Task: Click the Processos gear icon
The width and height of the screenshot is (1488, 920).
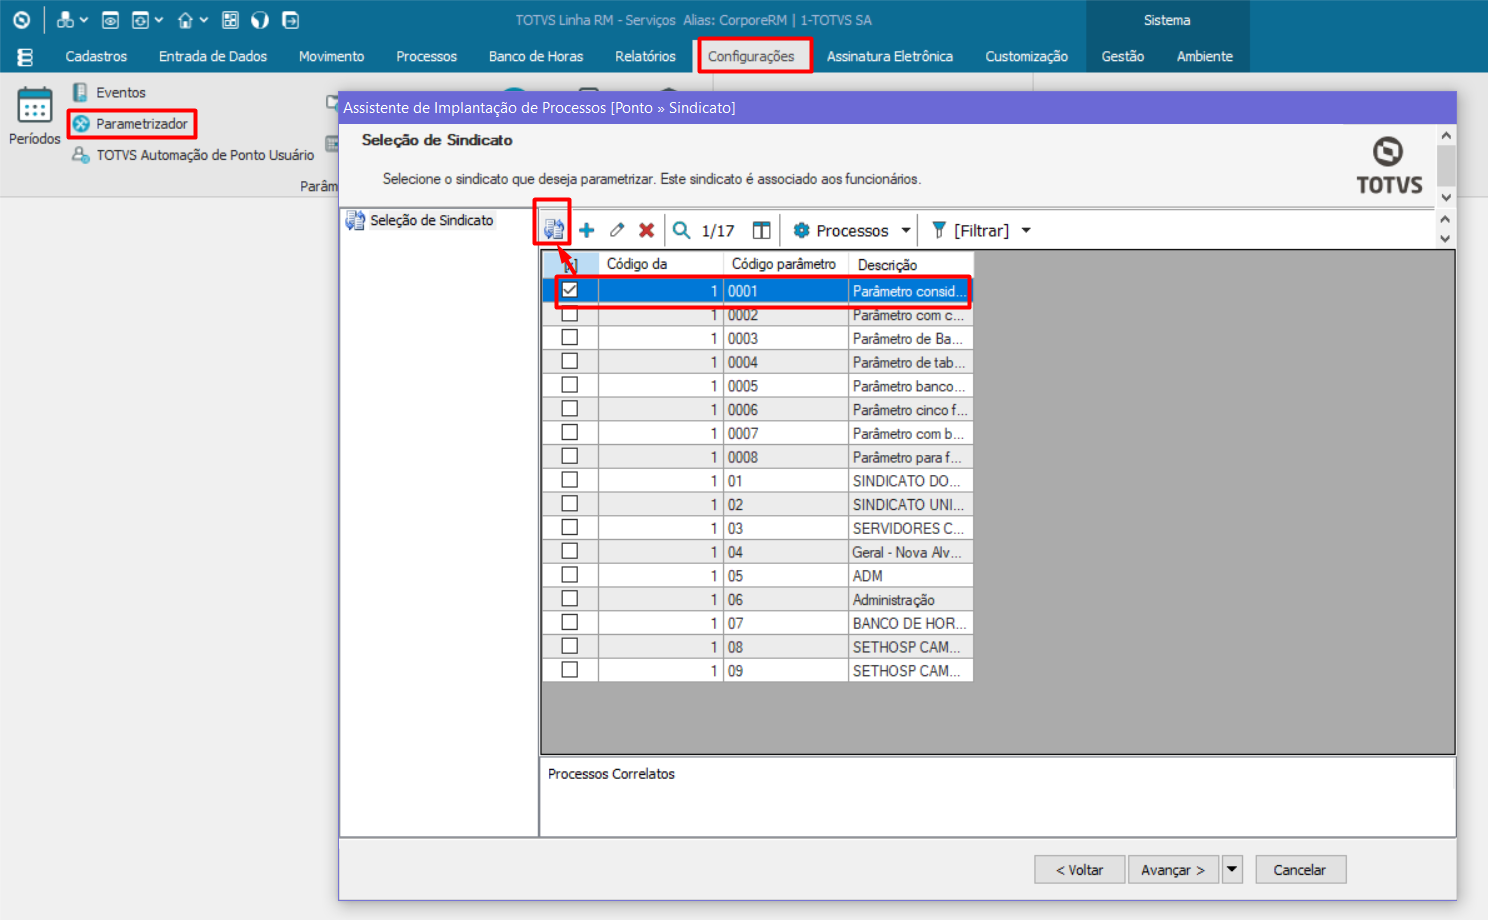Action: pyautogui.click(x=801, y=230)
